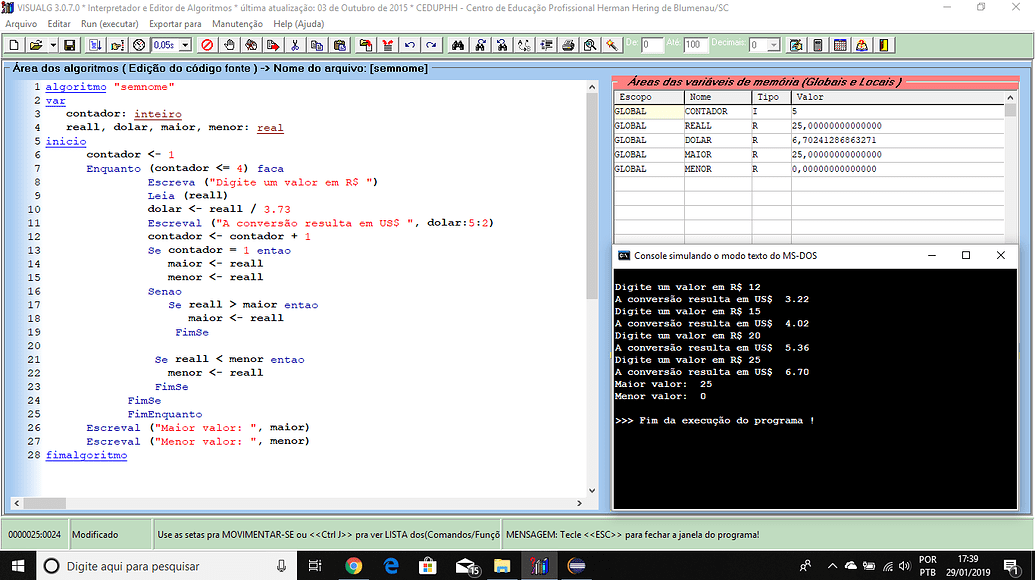Expand the arrow beside the Open folder icon
The width and height of the screenshot is (1035, 580).
52,45
